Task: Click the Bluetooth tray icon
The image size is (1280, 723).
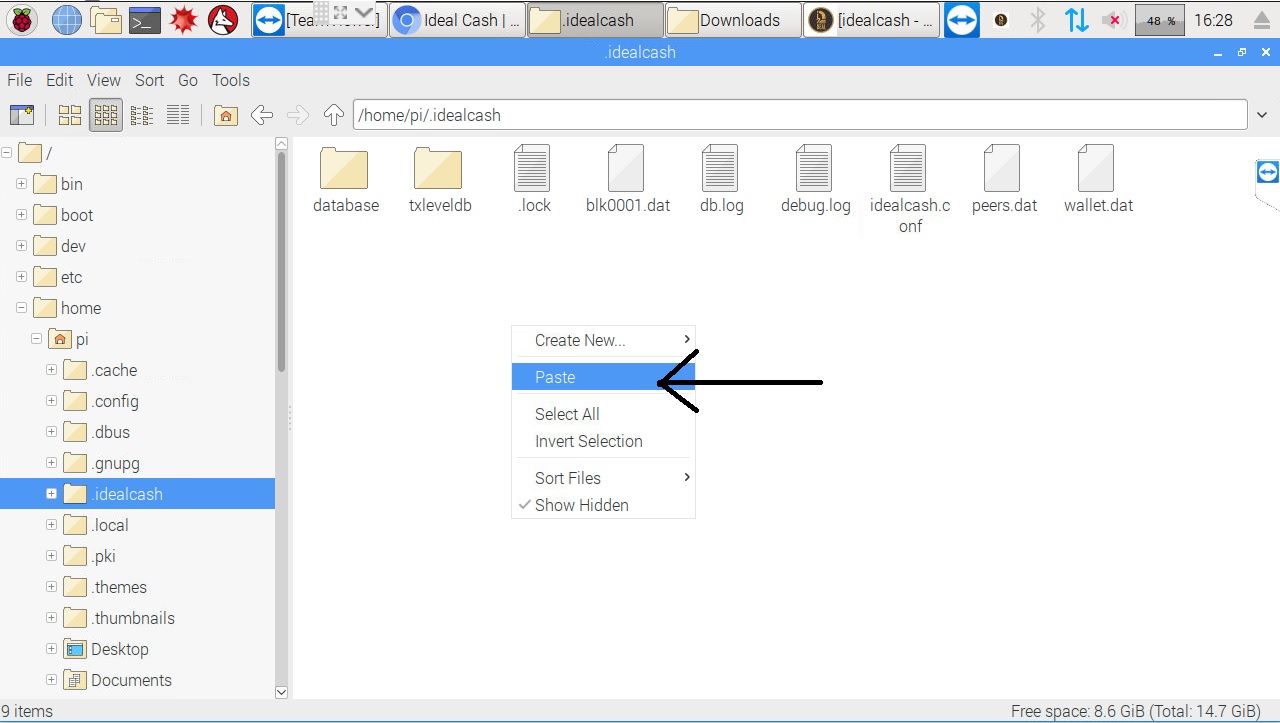Action: pos(1038,19)
